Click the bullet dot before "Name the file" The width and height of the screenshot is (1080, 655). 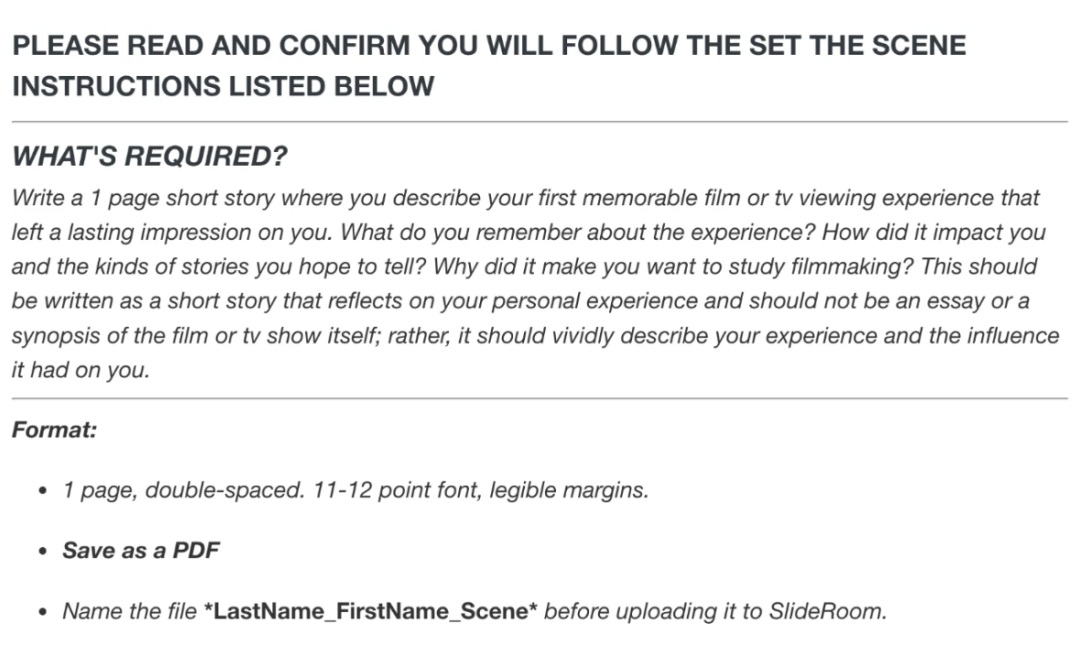pos(43,612)
